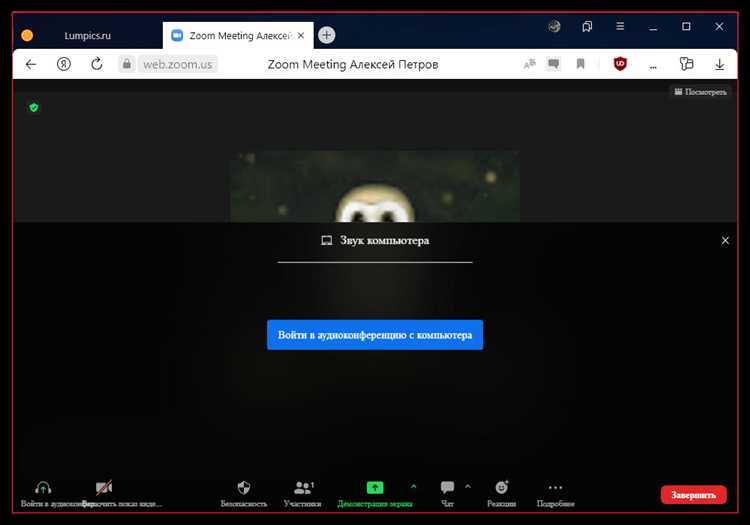Expand the chat options arrow
The image size is (750, 525).
[x=468, y=487]
